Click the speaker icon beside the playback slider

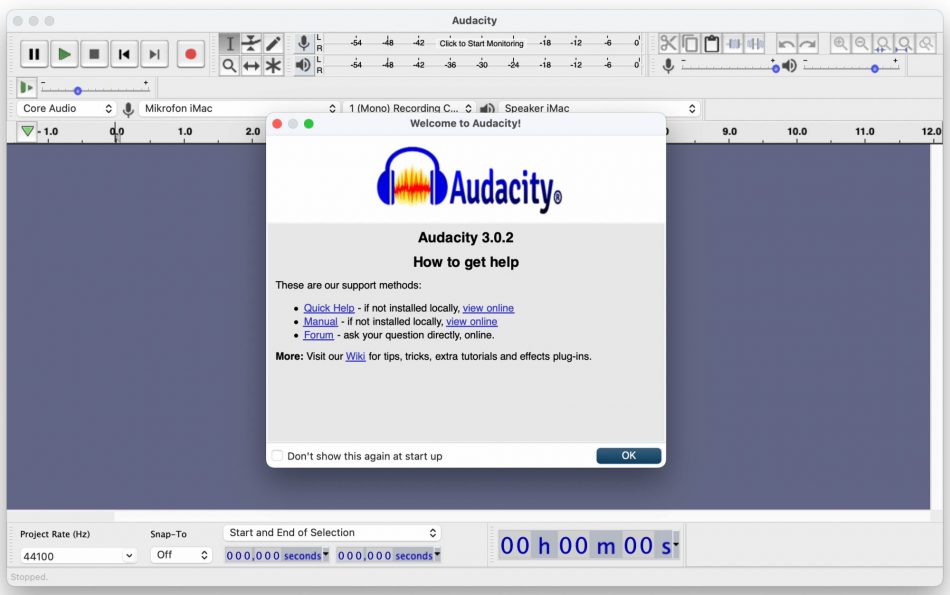789,65
